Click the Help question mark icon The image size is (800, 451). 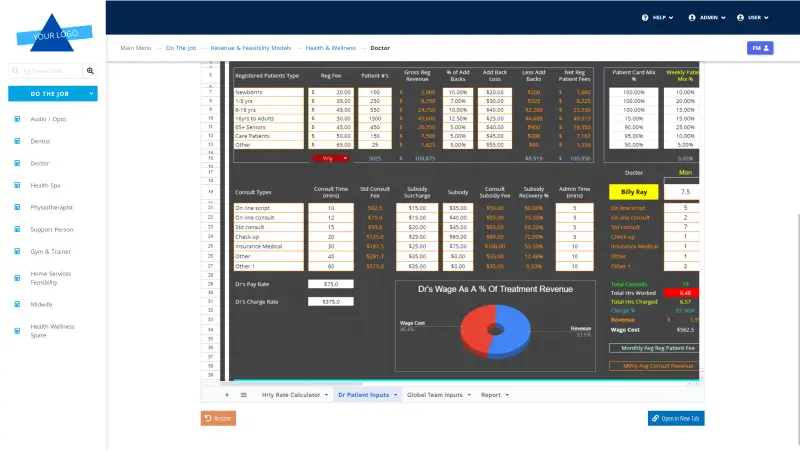click(645, 18)
